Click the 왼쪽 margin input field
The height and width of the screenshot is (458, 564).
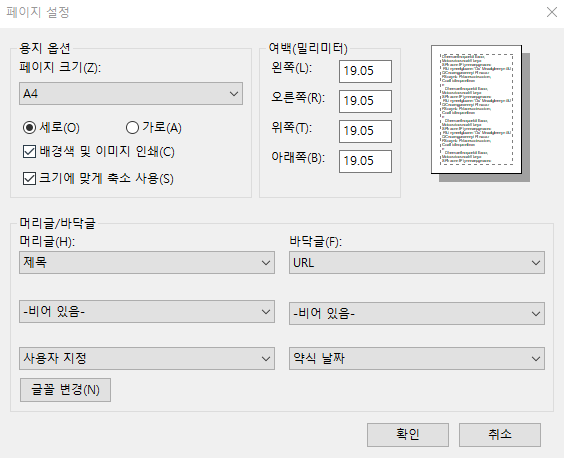click(x=365, y=71)
